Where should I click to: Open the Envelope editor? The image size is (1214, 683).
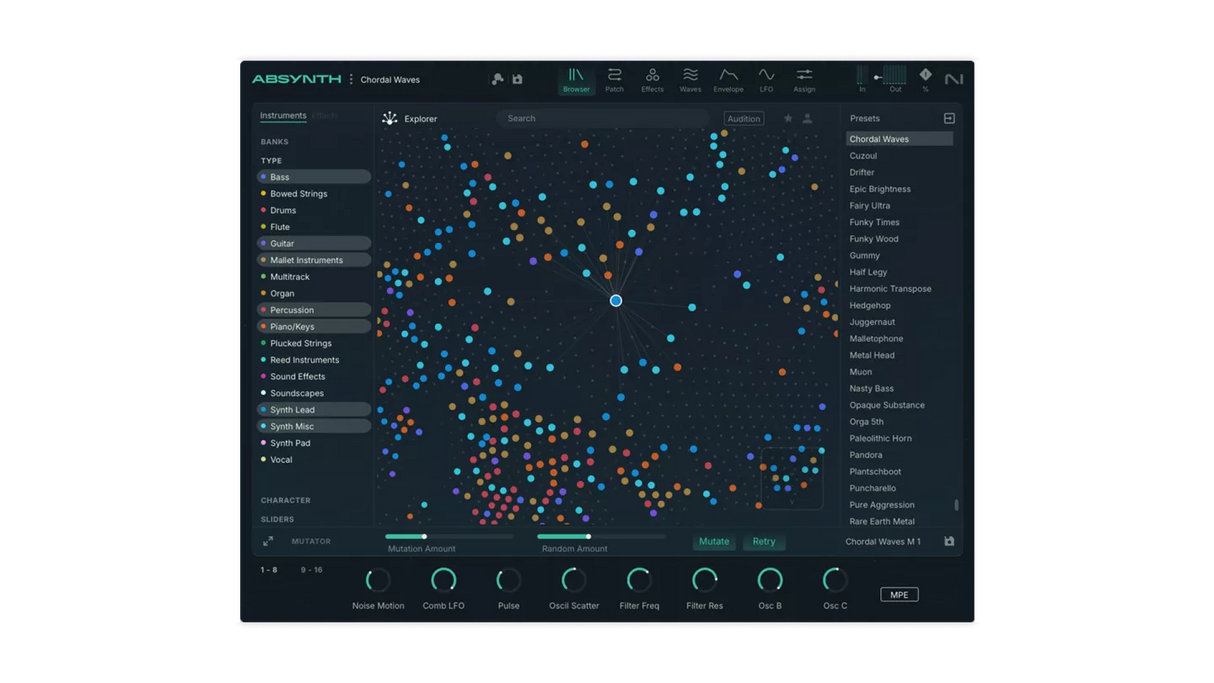(x=728, y=79)
